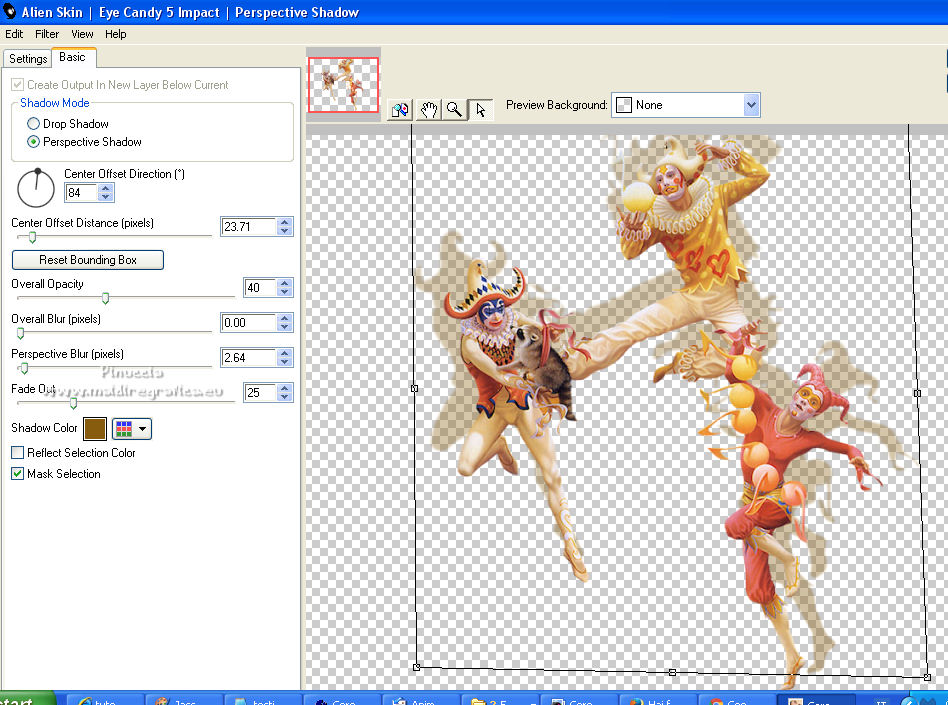Click the Center Offset Distance slider handle
The height and width of the screenshot is (705, 948).
[33, 238]
